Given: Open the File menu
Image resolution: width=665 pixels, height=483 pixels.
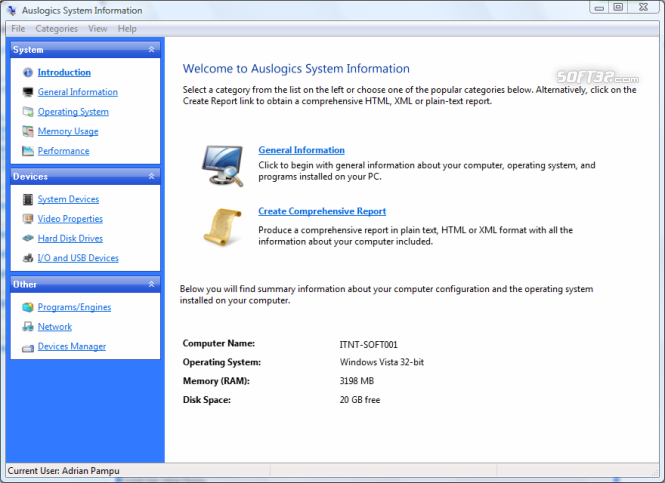Looking at the screenshot, I should point(18,29).
